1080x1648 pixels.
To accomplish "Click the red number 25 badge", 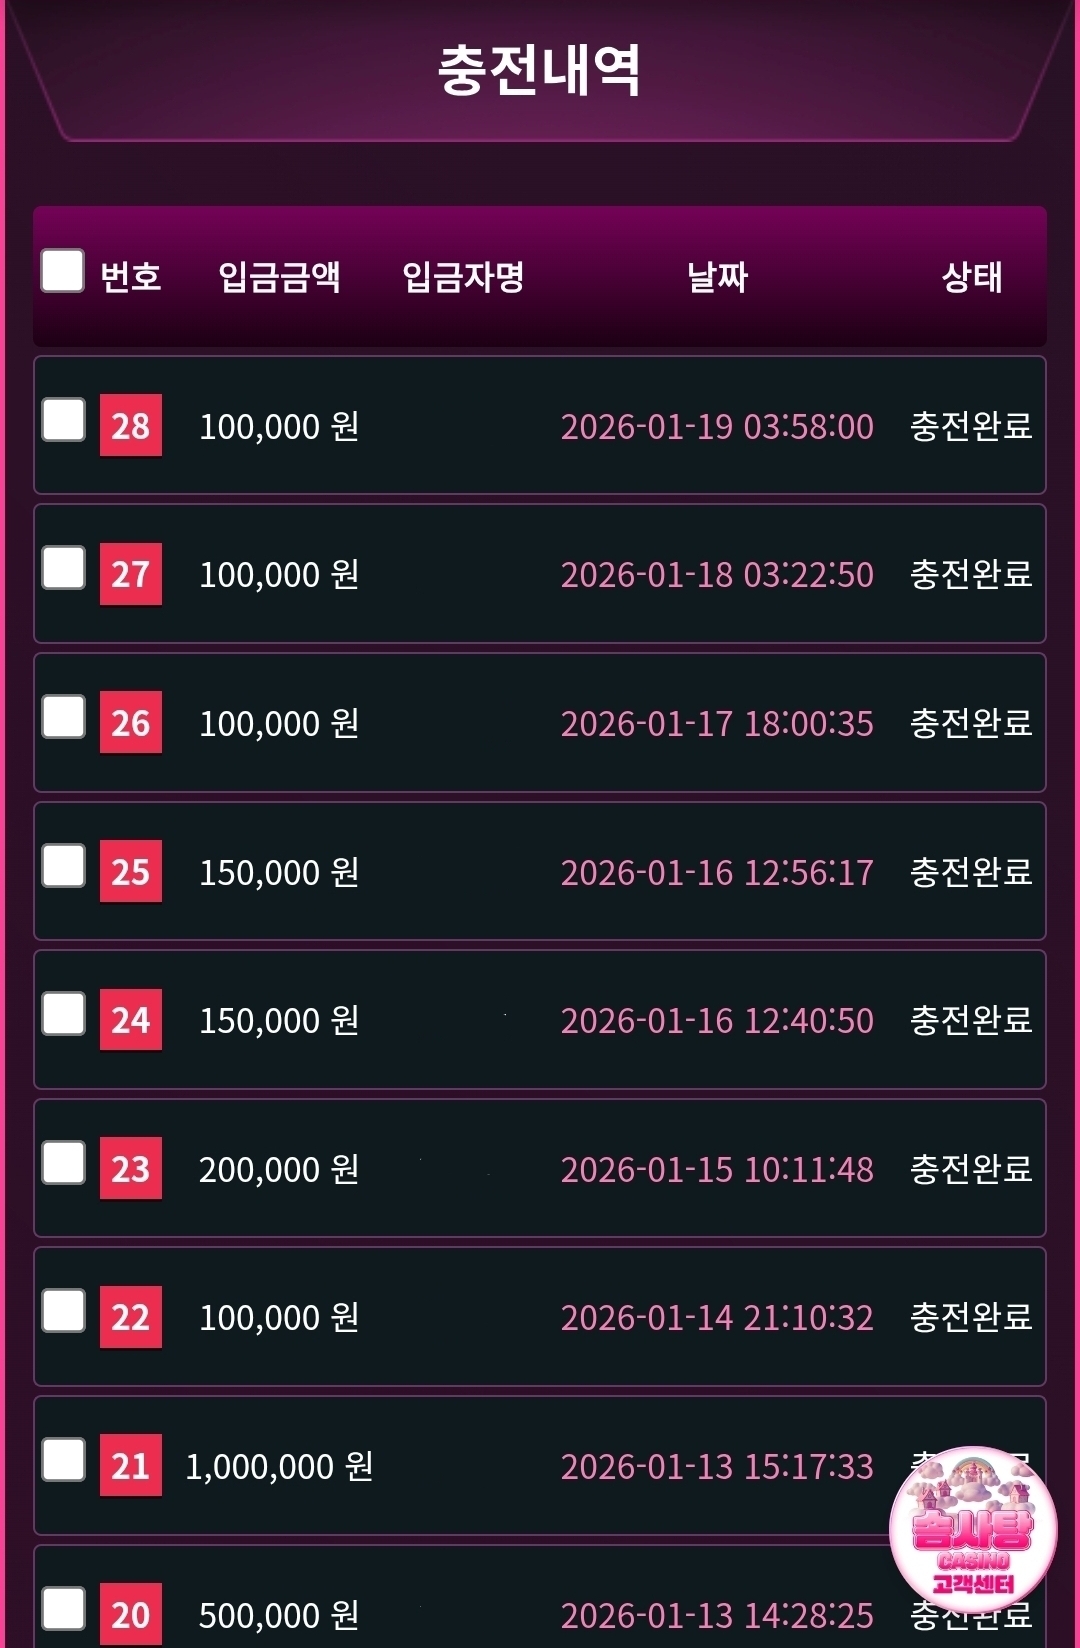I will point(131,872).
